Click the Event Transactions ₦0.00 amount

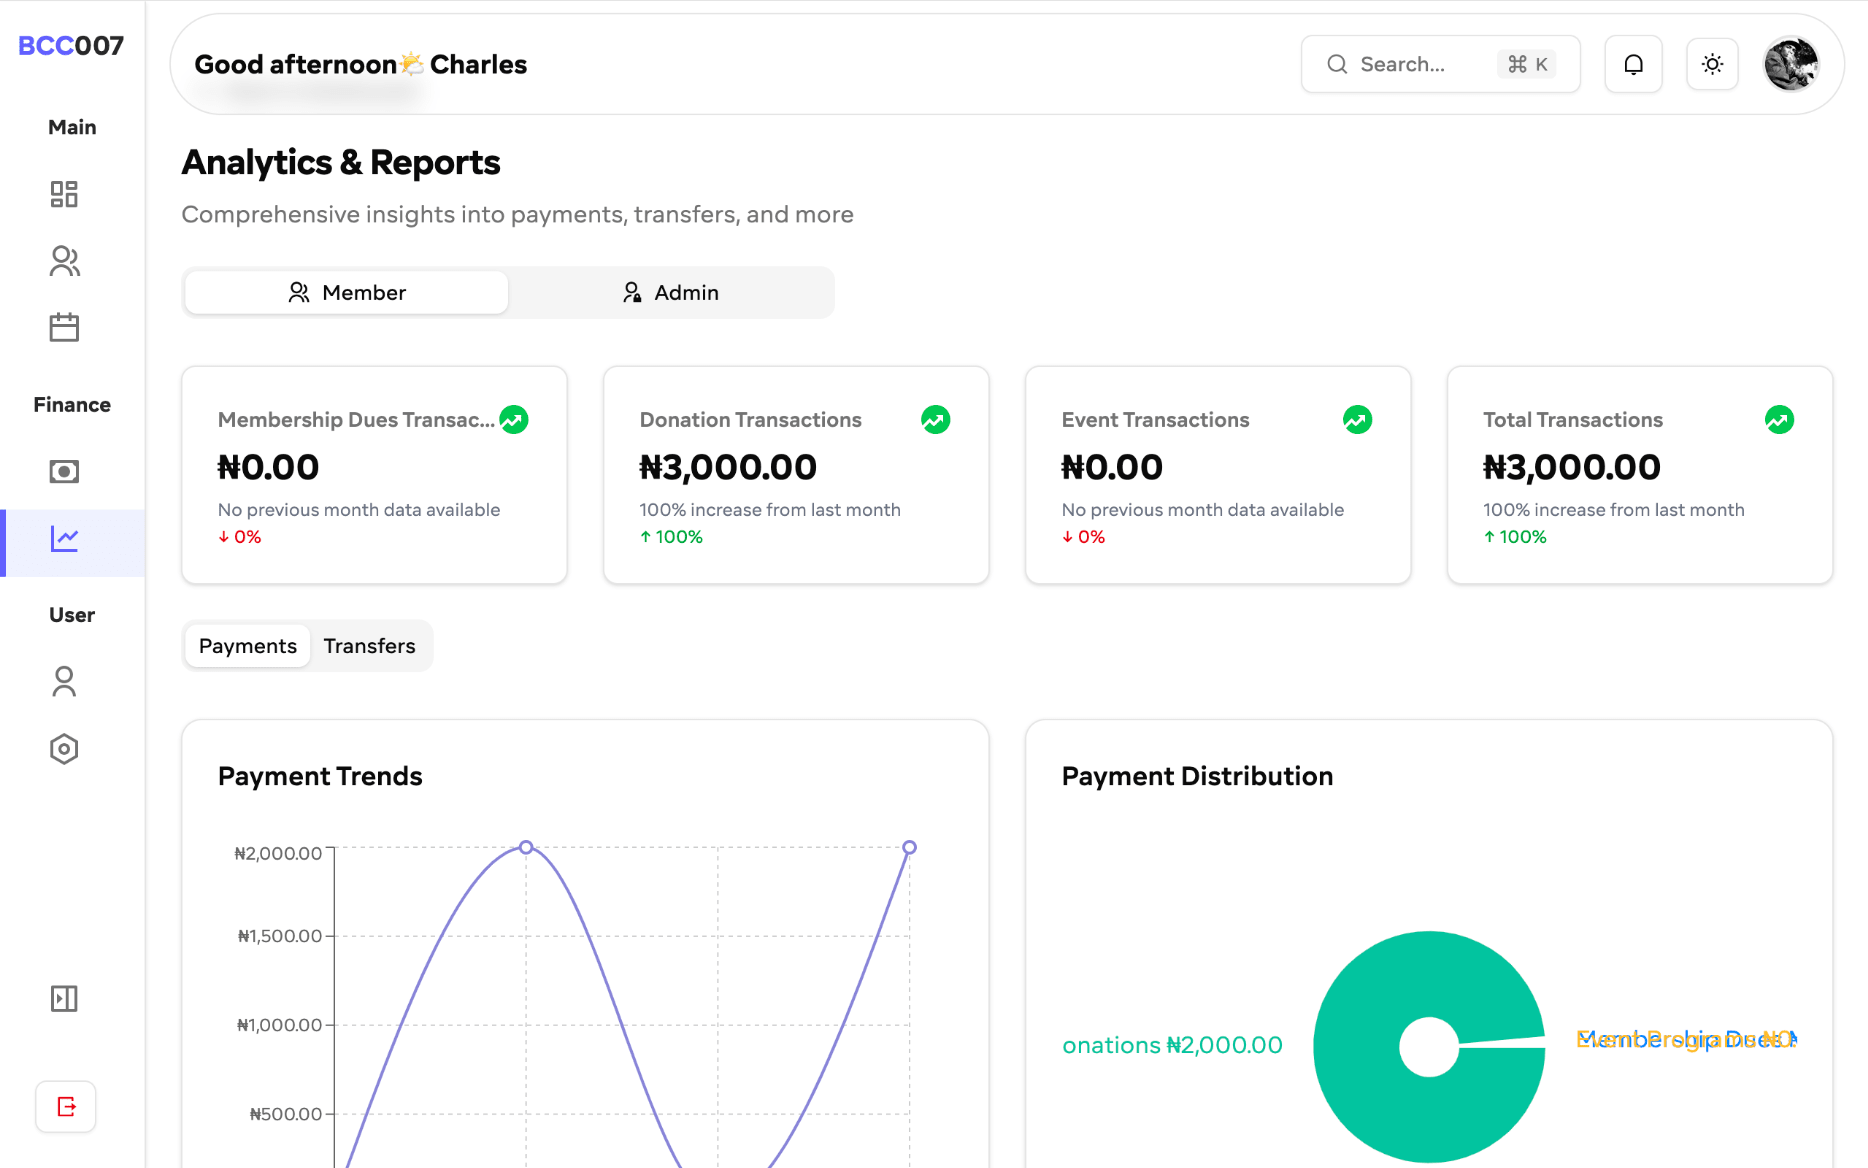(1112, 467)
